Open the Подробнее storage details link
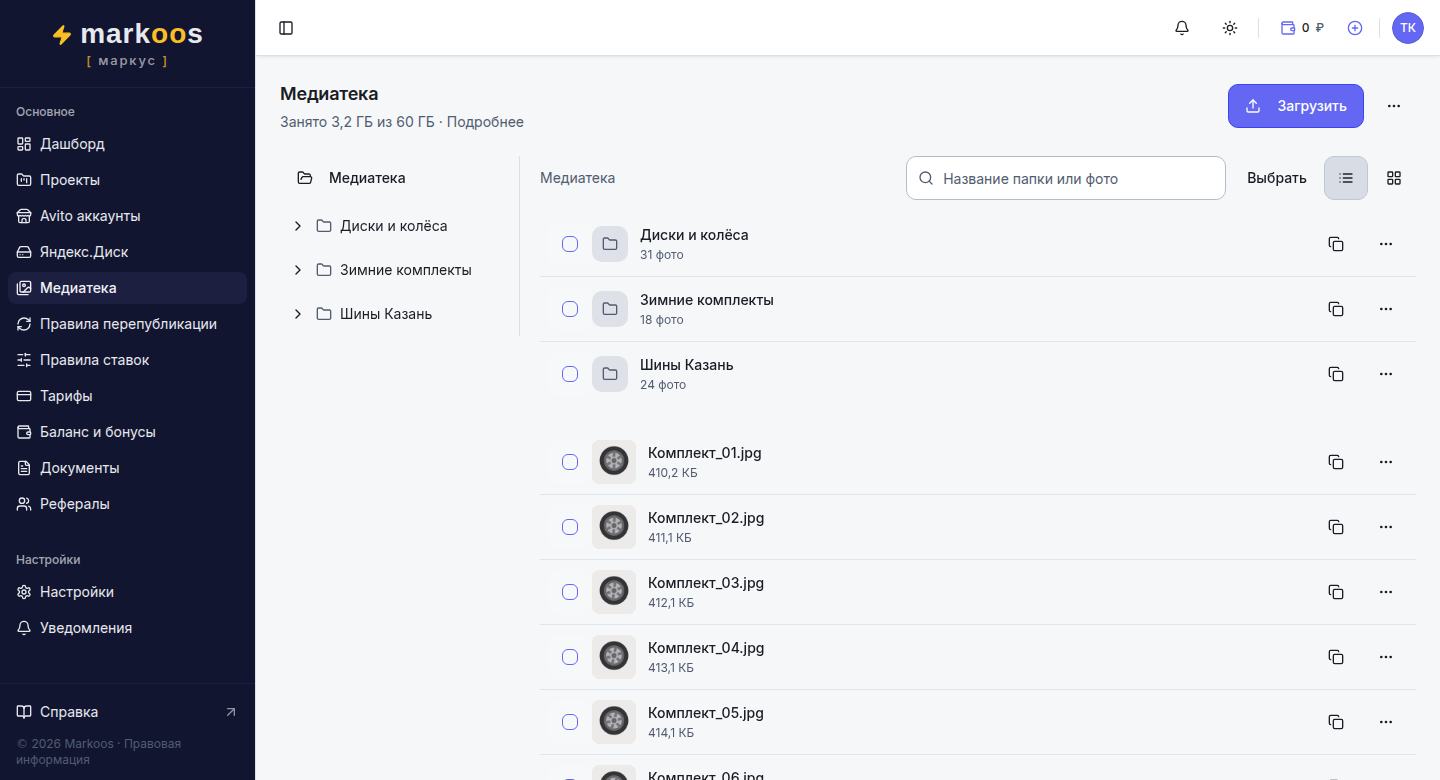The height and width of the screenshot is (780, 1440). click(485, 122)
